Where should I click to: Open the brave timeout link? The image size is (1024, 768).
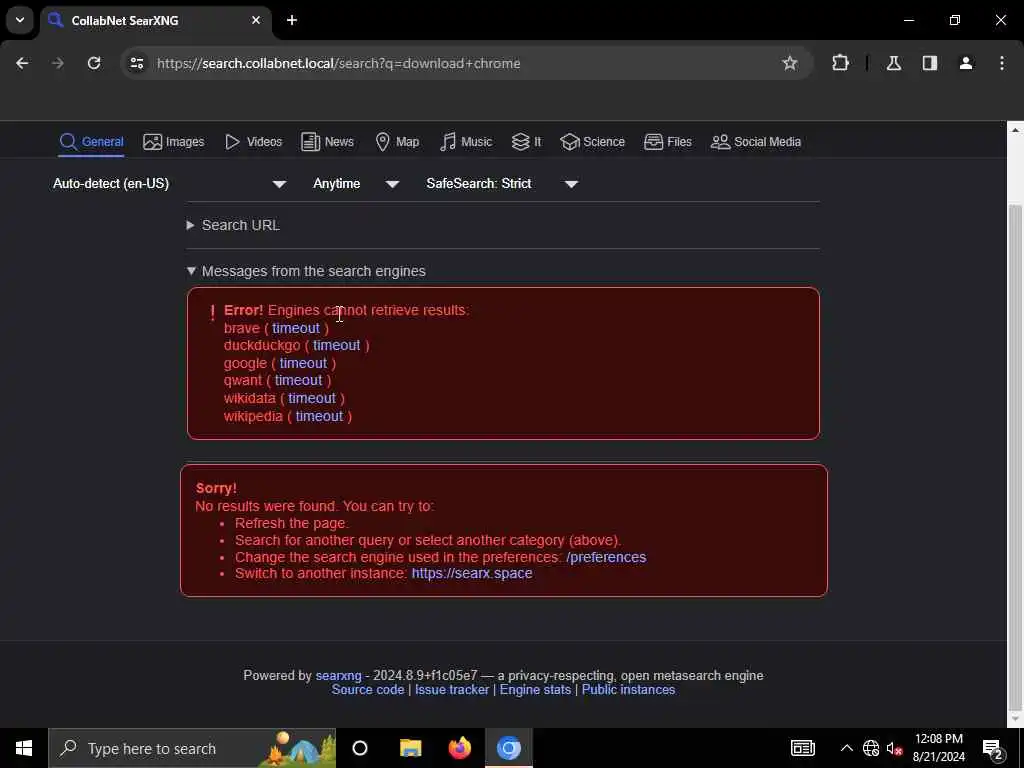pos(296,328)
